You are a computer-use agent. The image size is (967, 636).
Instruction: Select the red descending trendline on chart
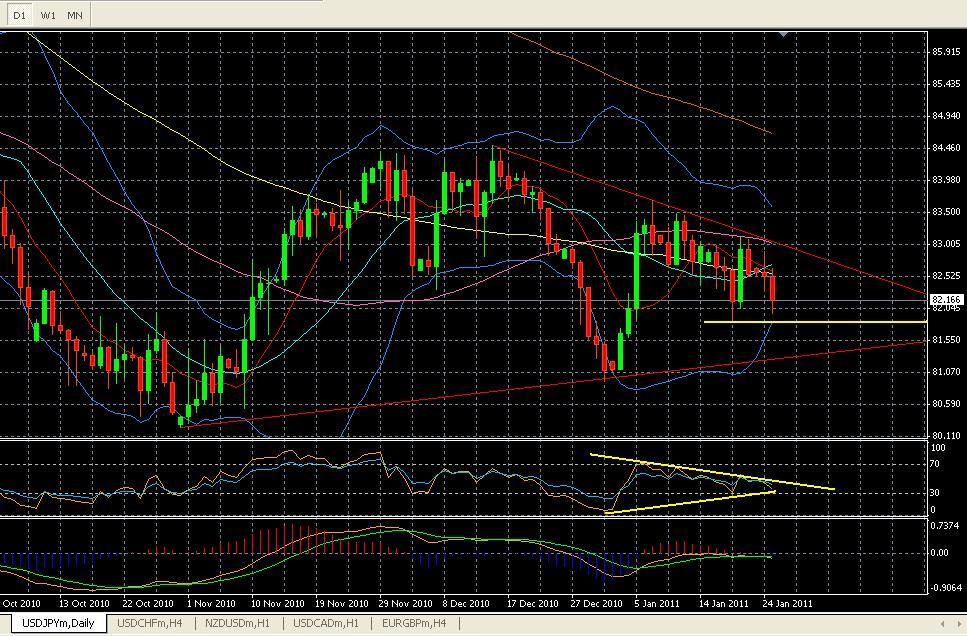709,220
